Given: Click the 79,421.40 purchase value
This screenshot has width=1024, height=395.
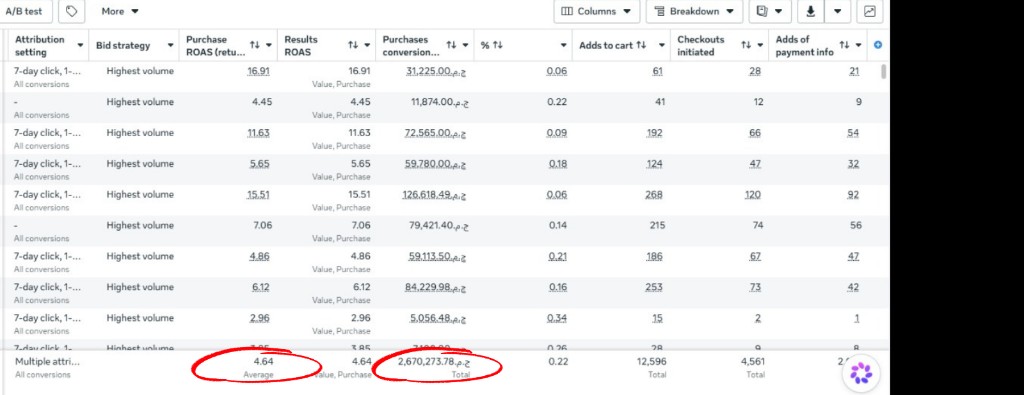Looking at the screenshot, I should pyautogui.click(x=439, y=226).
